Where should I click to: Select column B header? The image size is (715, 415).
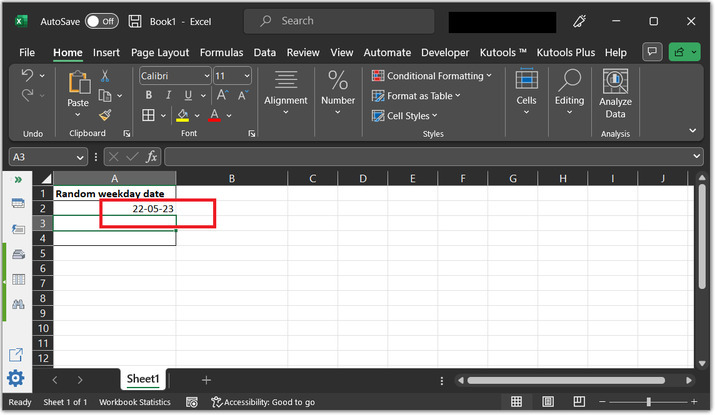[232, 178]
